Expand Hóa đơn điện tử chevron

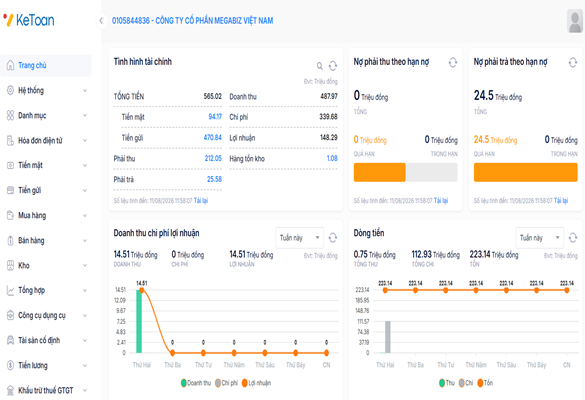85,140
